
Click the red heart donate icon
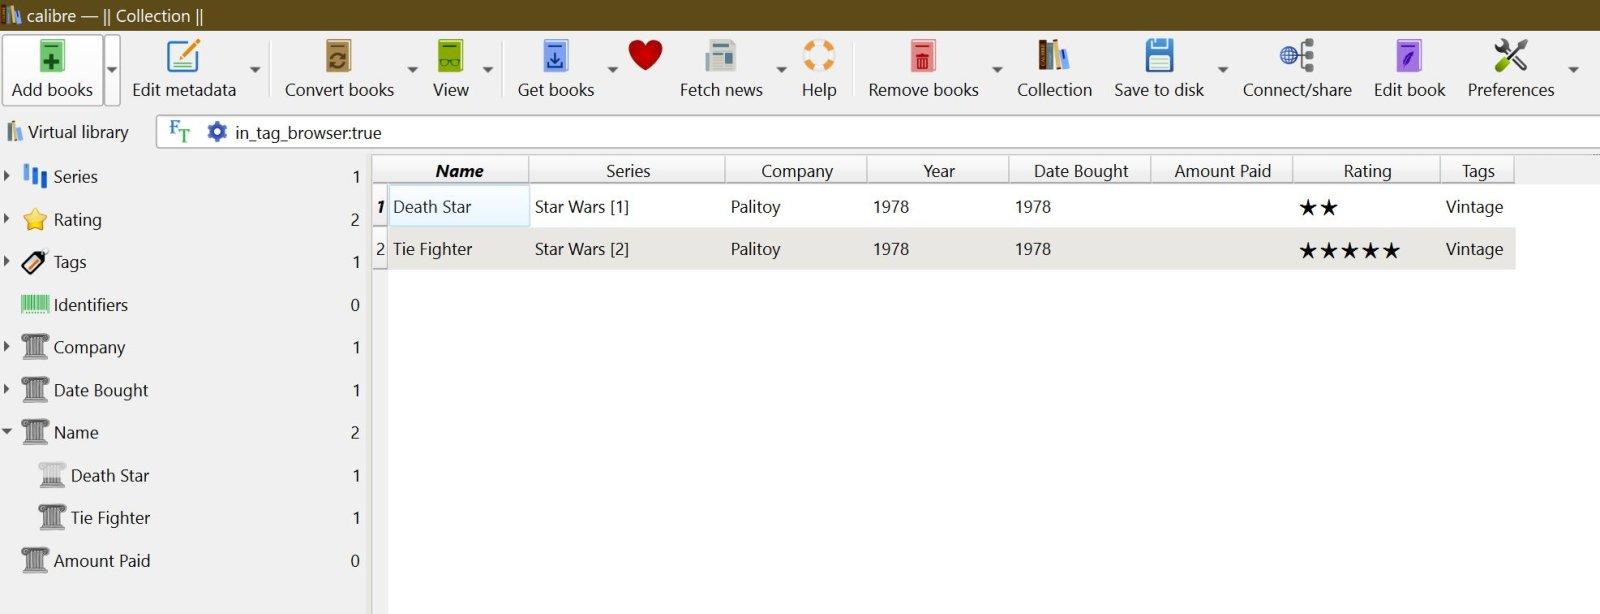(645, 55)
